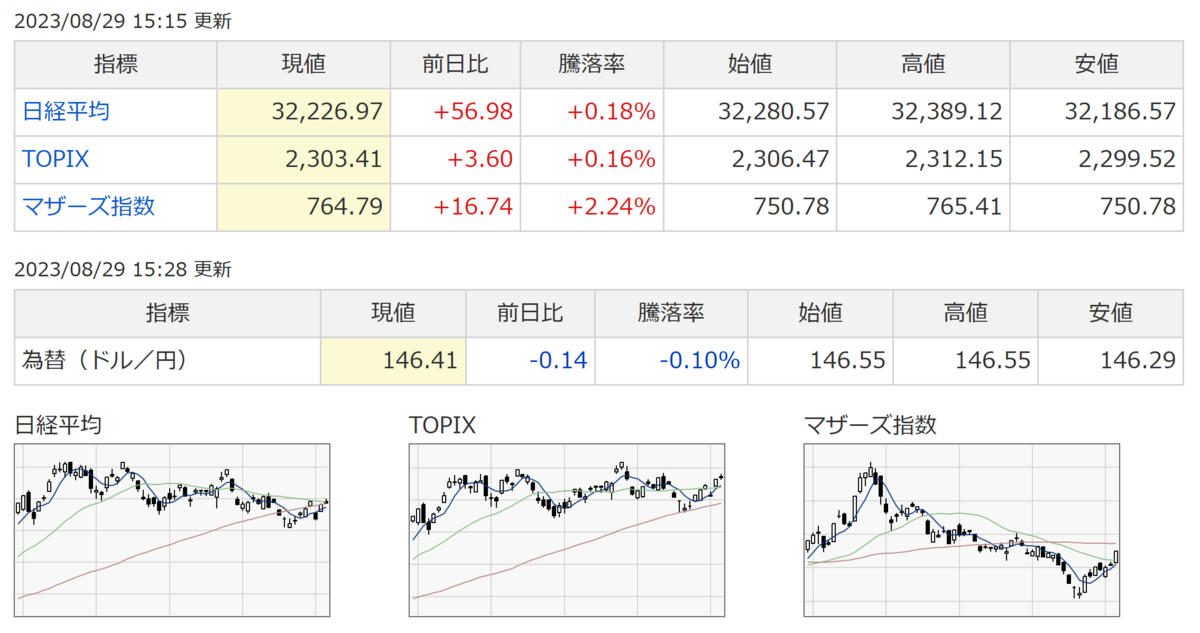Open the 日経平均 link
The height and width of the screenshot is (633, 1200).
pos(66,112)
